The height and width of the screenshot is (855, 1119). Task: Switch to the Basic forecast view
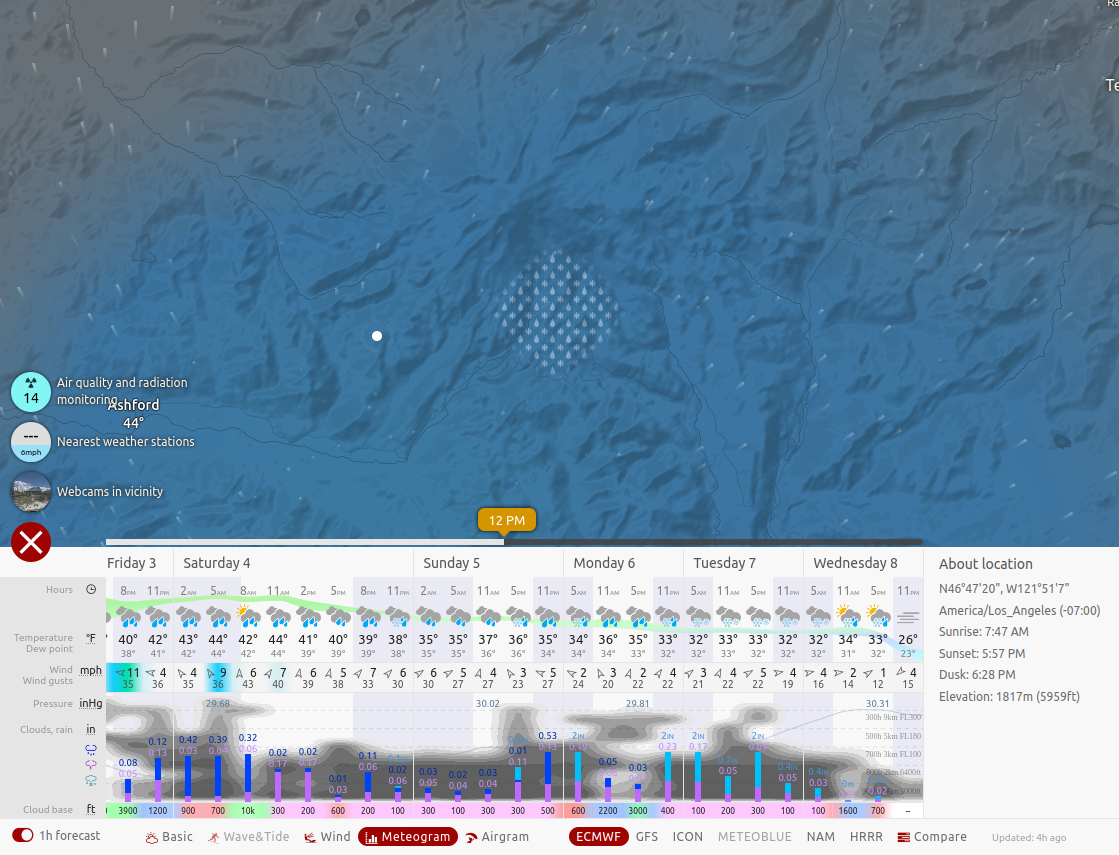pyautogui.click(x=169, y=837)
